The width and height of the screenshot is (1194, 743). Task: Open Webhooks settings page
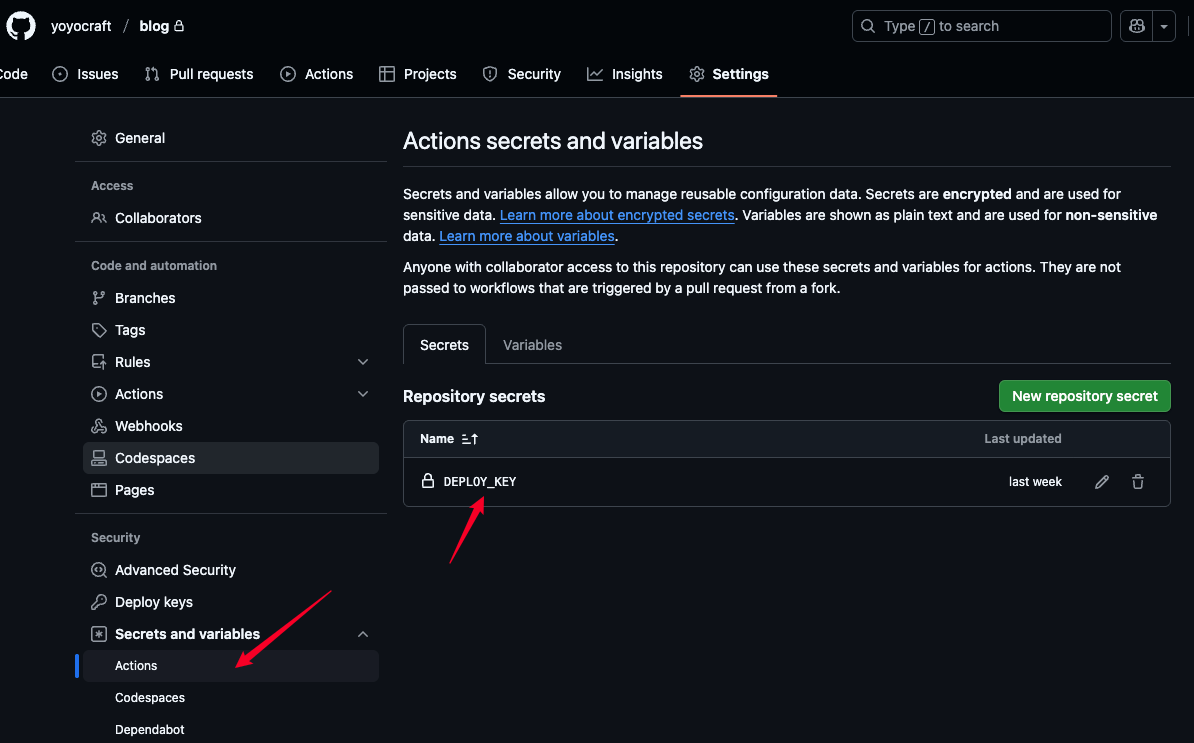tap(231, 426)
